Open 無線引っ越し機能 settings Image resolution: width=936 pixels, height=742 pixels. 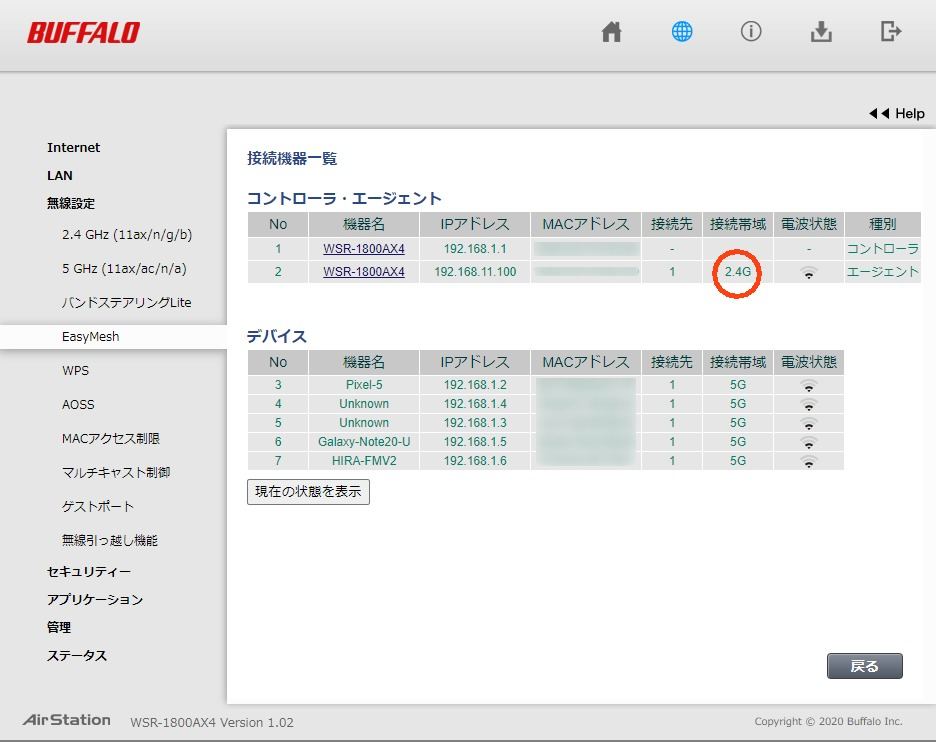pyautogui.click(x=110, y=541)
